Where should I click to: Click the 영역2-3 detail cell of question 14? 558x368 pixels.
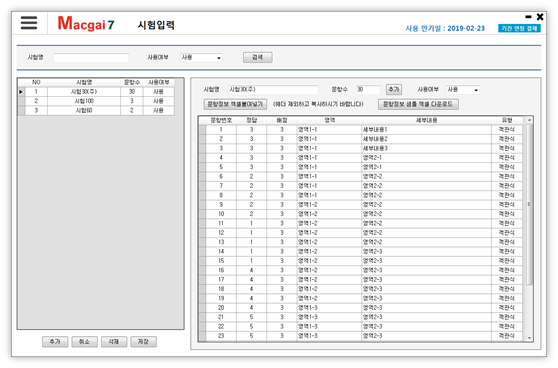426,252
